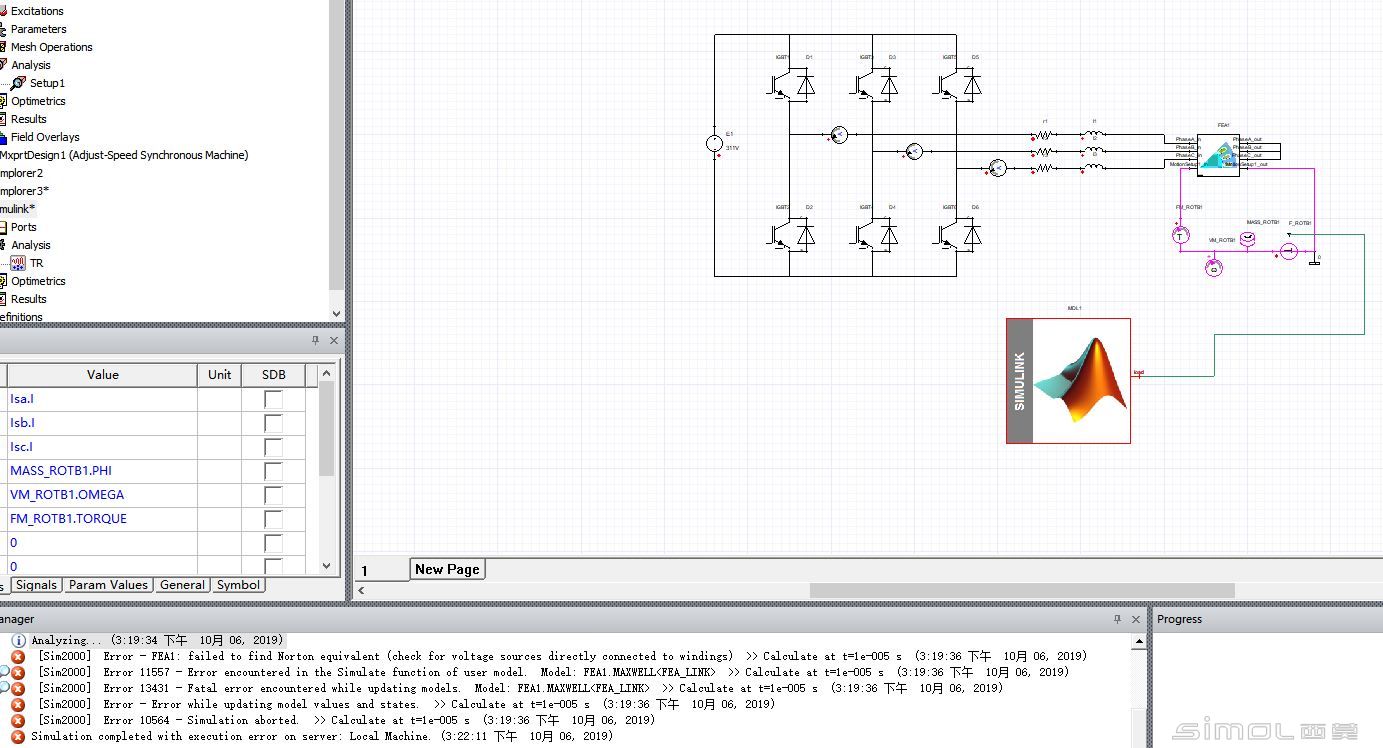Toggle SDB checkbox for Isa.I
This screenshot has width=1383, height=748.
[273, 399]
